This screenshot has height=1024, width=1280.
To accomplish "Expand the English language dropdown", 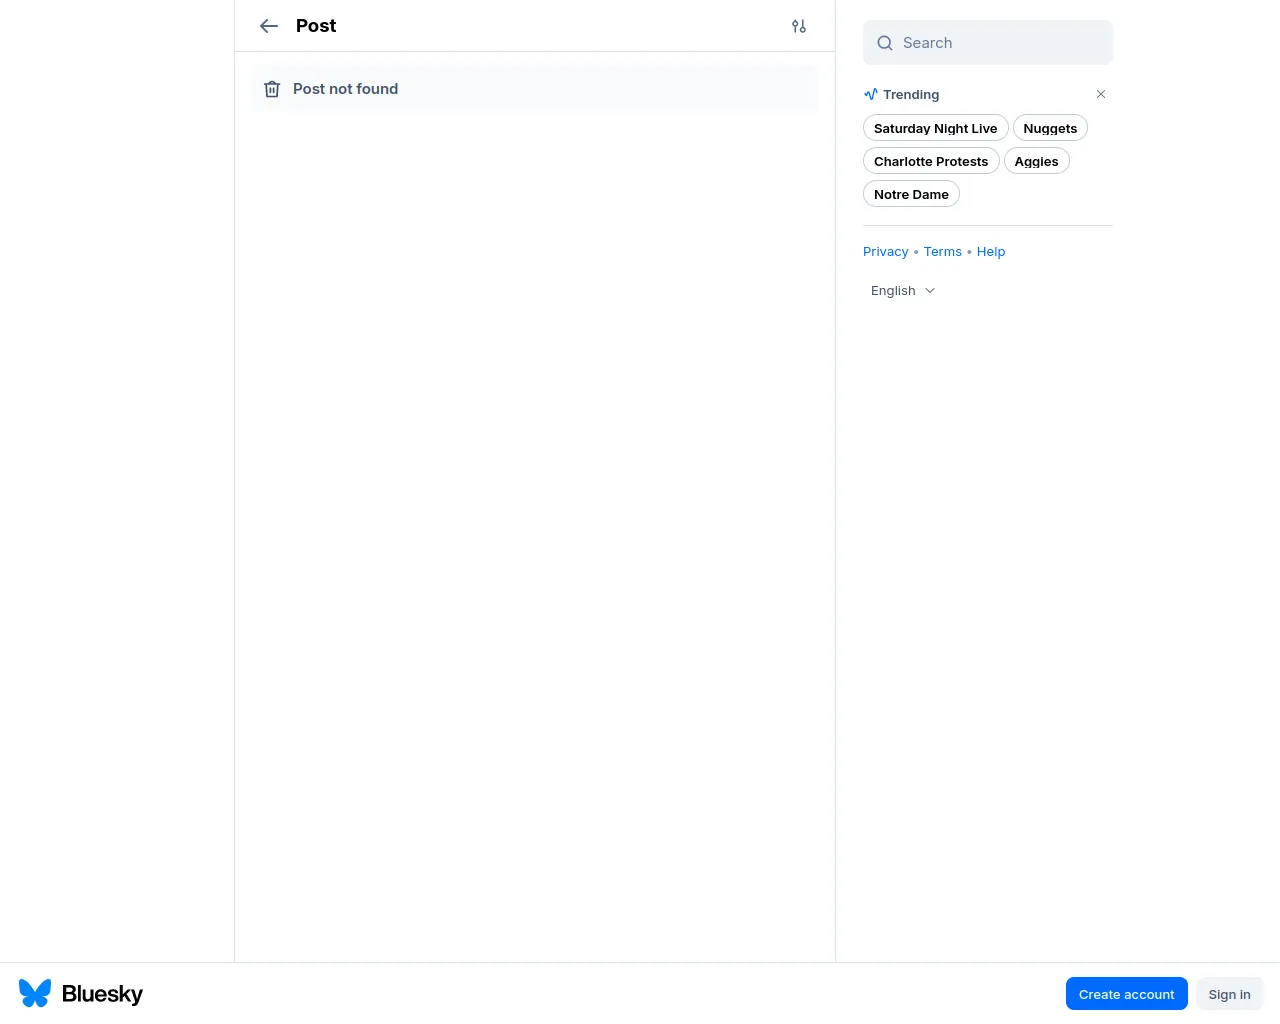I will [902, 291].
